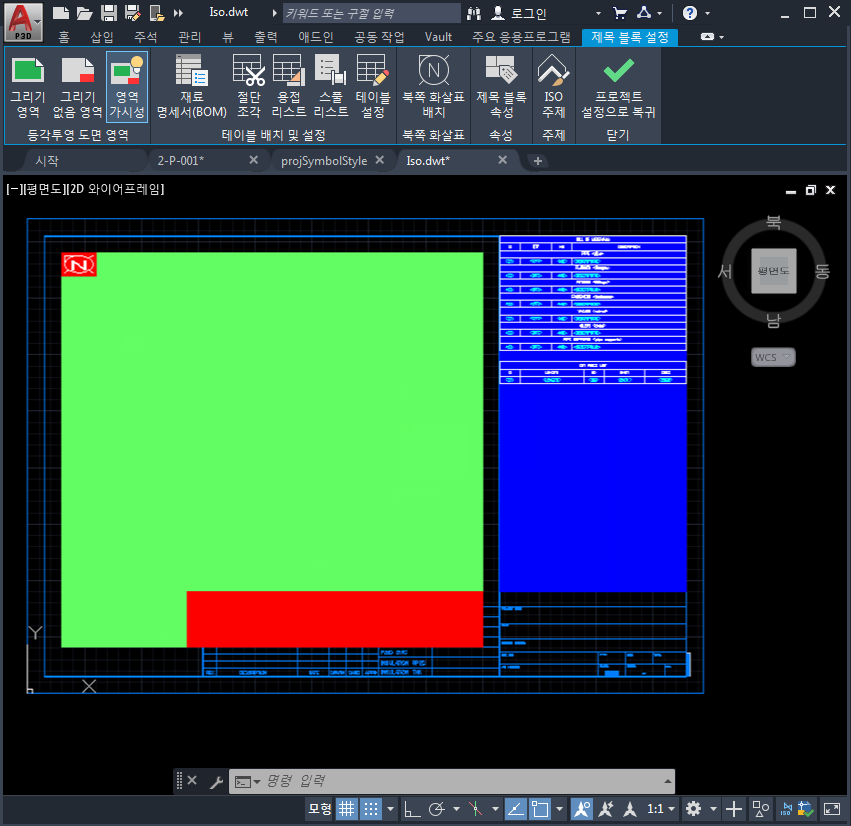Viewport: 851px width, 826px height.
Task: Expand the Help dropdown arrow
Action: tap(707, 14)
